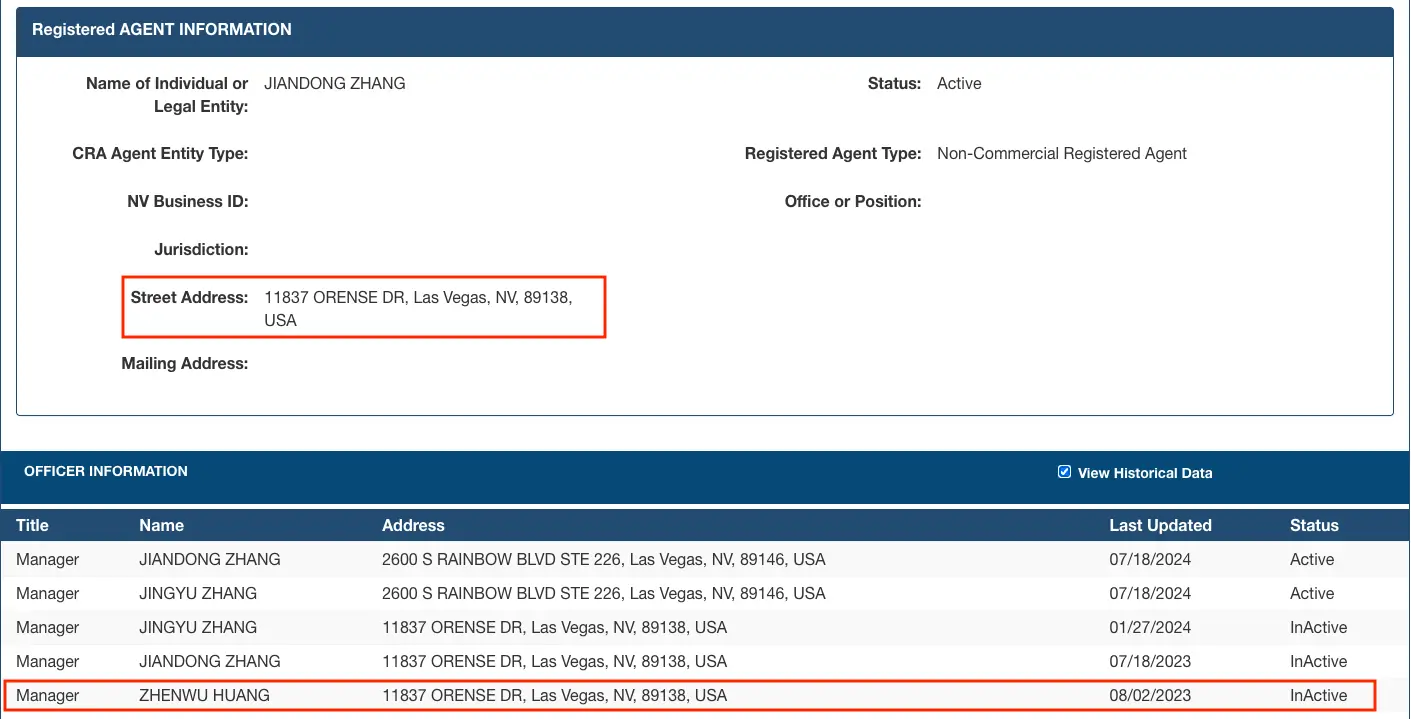
Task: Click the registered agent name JIANDONG ZHANG
Action: 335,84
